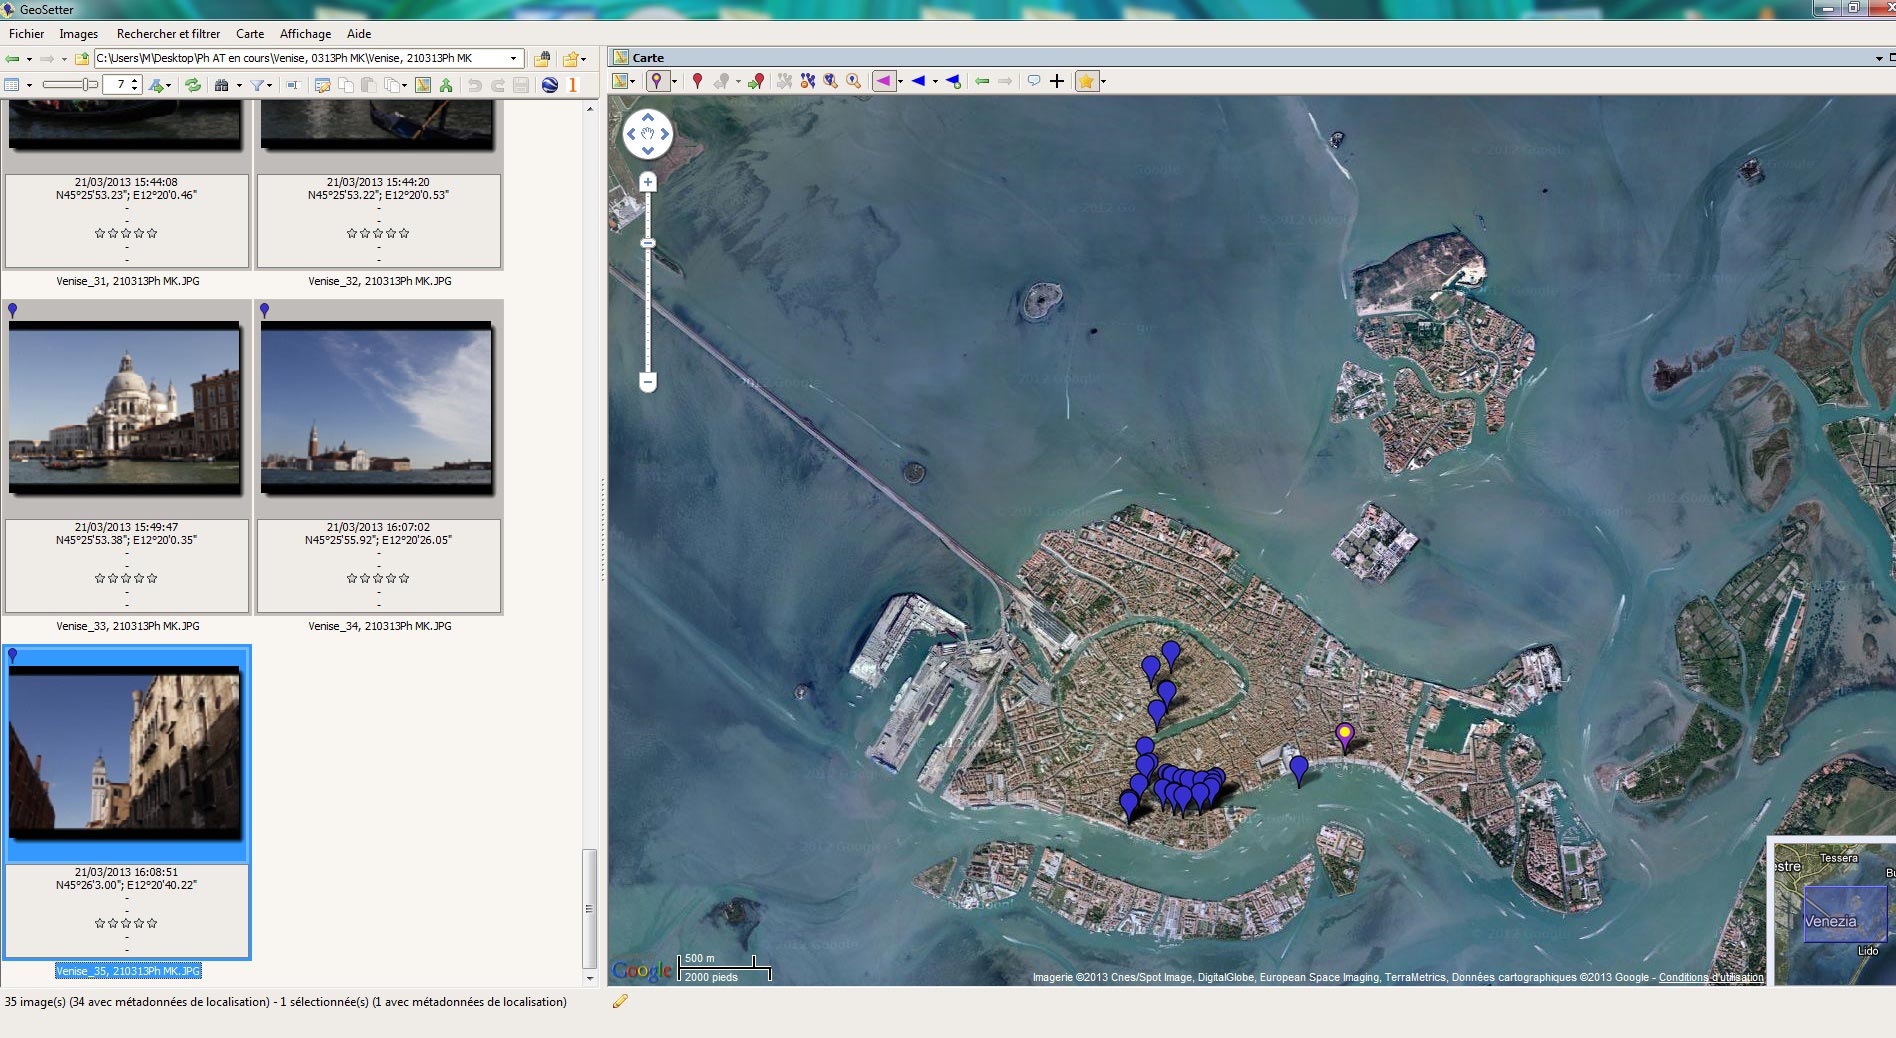Select the position marker tool on the map toolbar
The height and width of the screenshot is (1038, 1896).
pos(656,81)
